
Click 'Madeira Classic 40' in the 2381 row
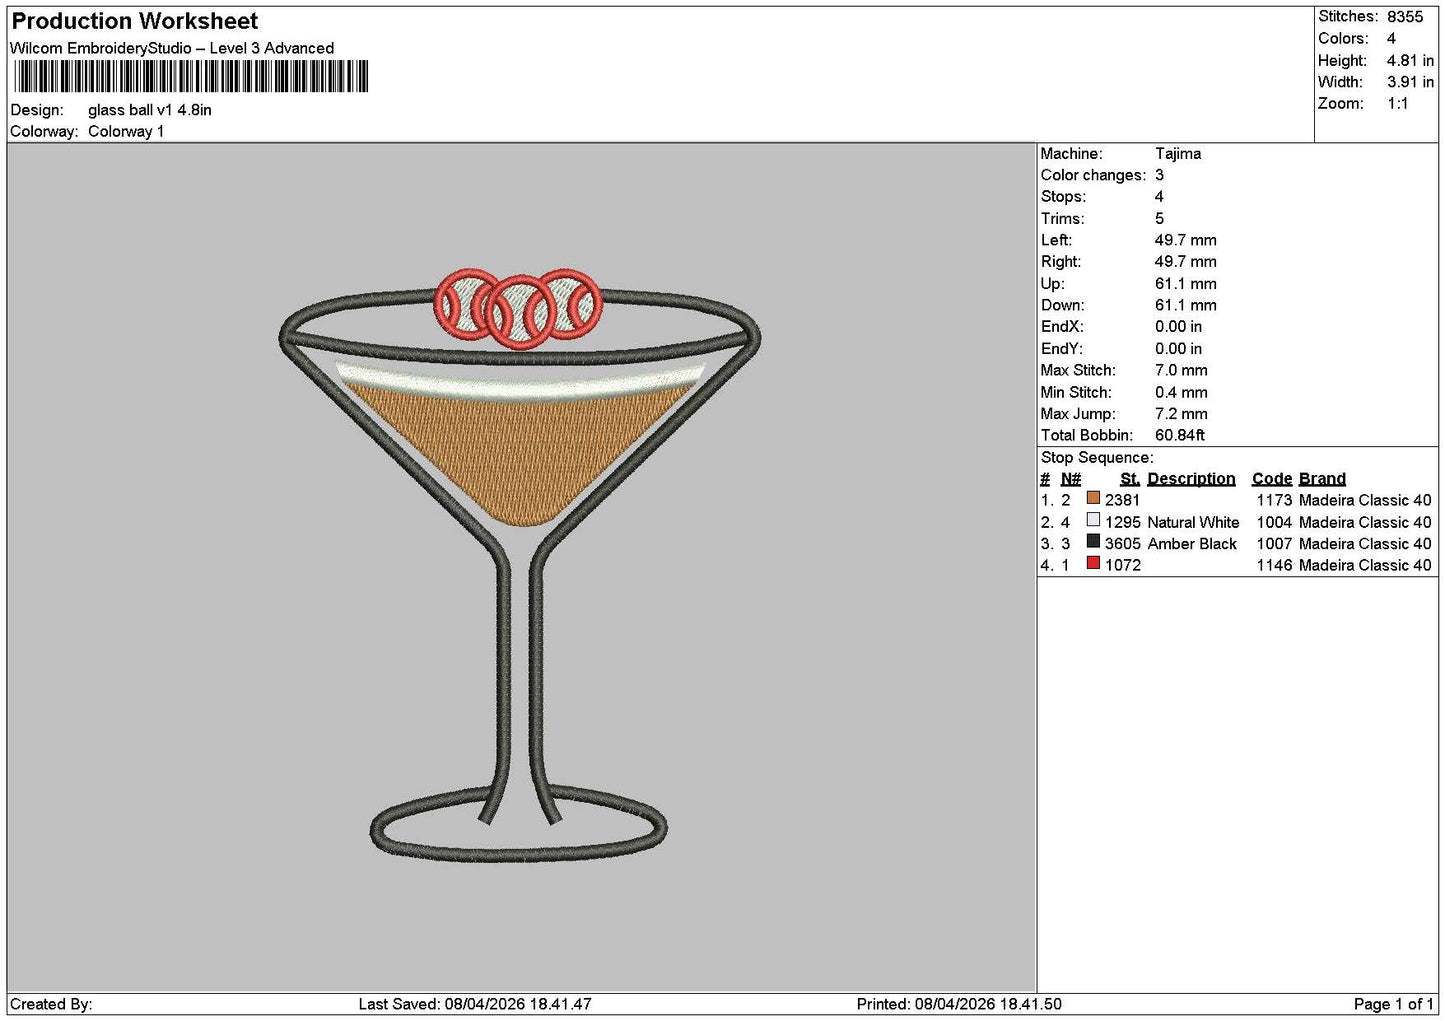coord(1365,500)
